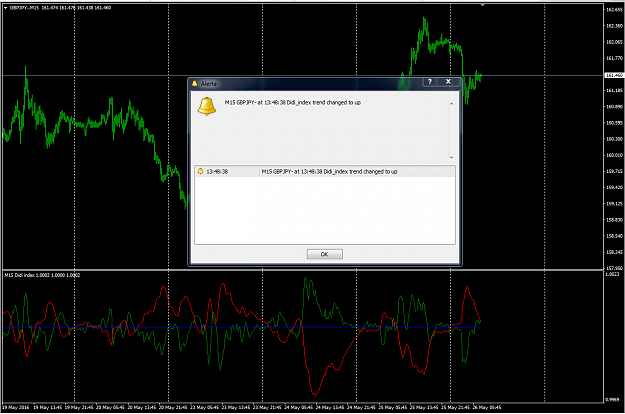Image resolution: width=625 pixels, height=414 pixels.
Task: Close the Alerta dialog
Action: (x=448, y=82)
